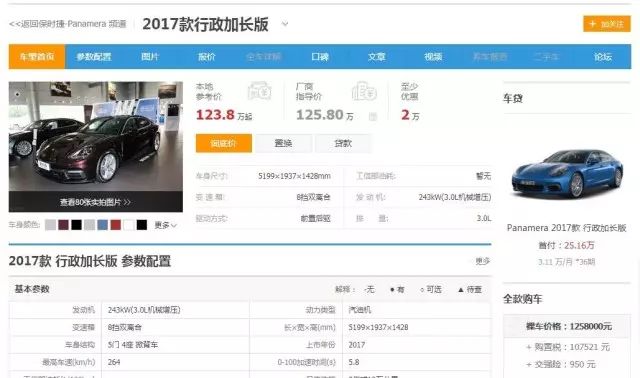Click the orange 询底价 button
Image resolution: width=640 pixels, height=378 pixels.
[224, 143]
